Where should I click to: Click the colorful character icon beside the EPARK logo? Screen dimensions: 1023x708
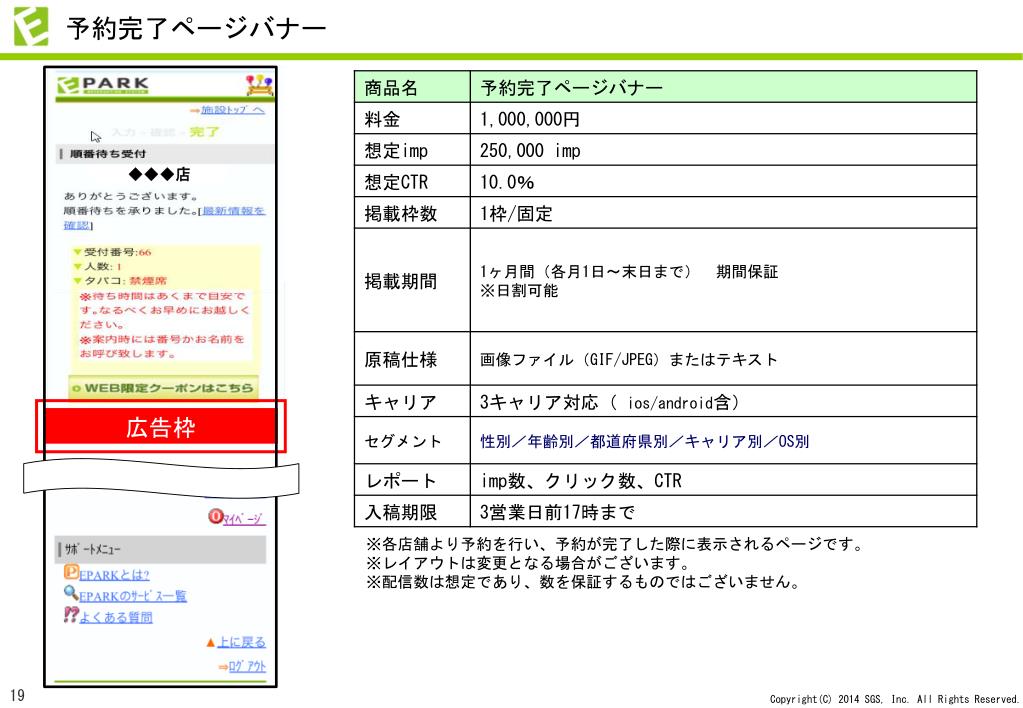[259, 85]
